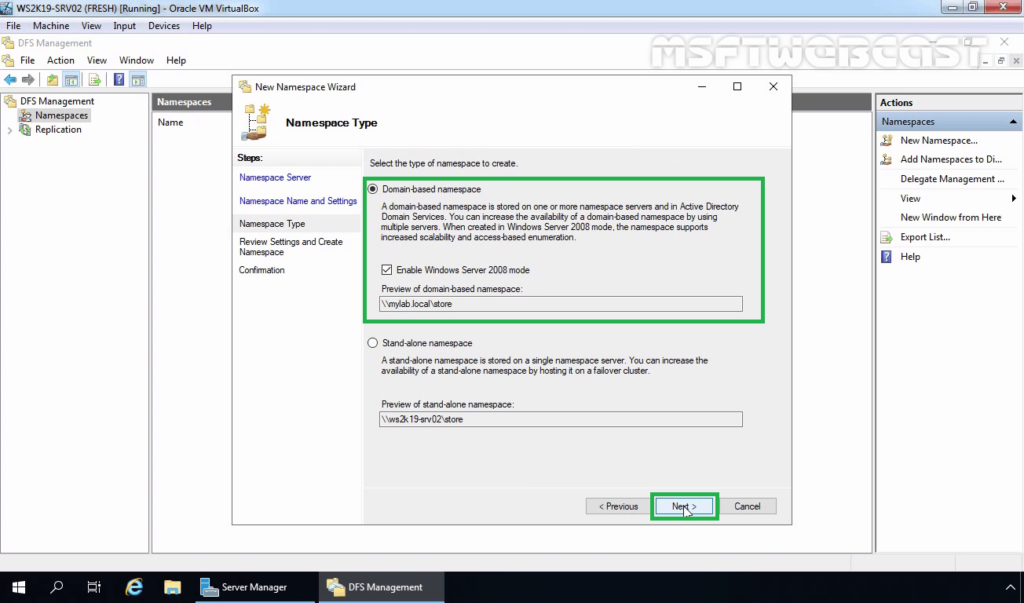The width and height of the screenshot is (1024, 603).
Task: Maximize the New Namespace Wizard window
Action: coord(737,86)
